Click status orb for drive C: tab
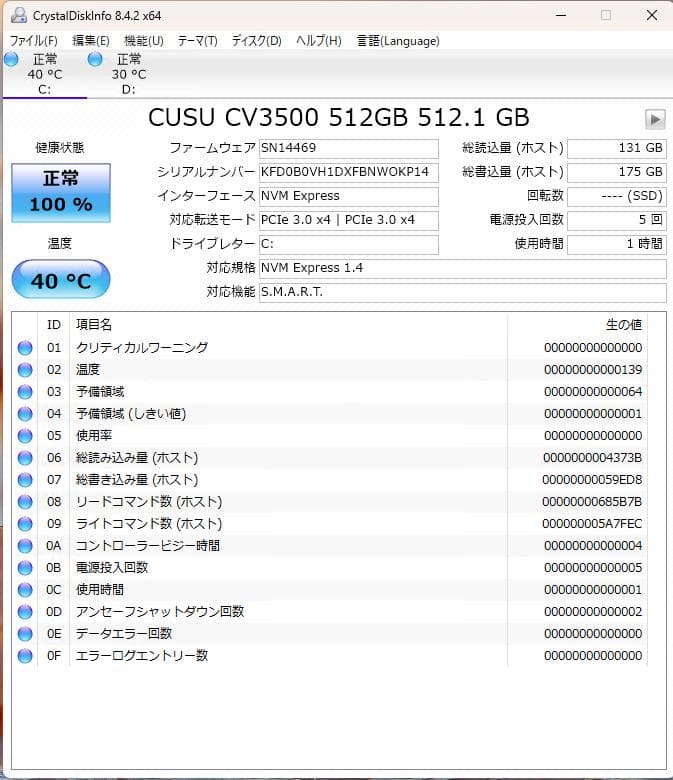Screen dimensions: 673x780 [x=11, y=59]
